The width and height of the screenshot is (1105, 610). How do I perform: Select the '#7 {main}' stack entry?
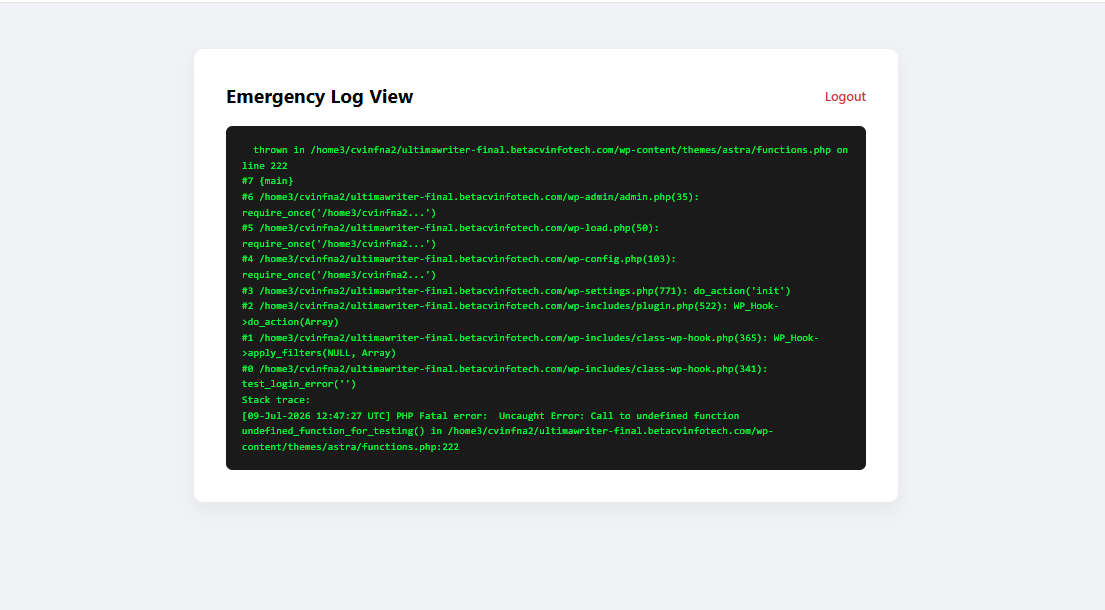tap(267, 181)
